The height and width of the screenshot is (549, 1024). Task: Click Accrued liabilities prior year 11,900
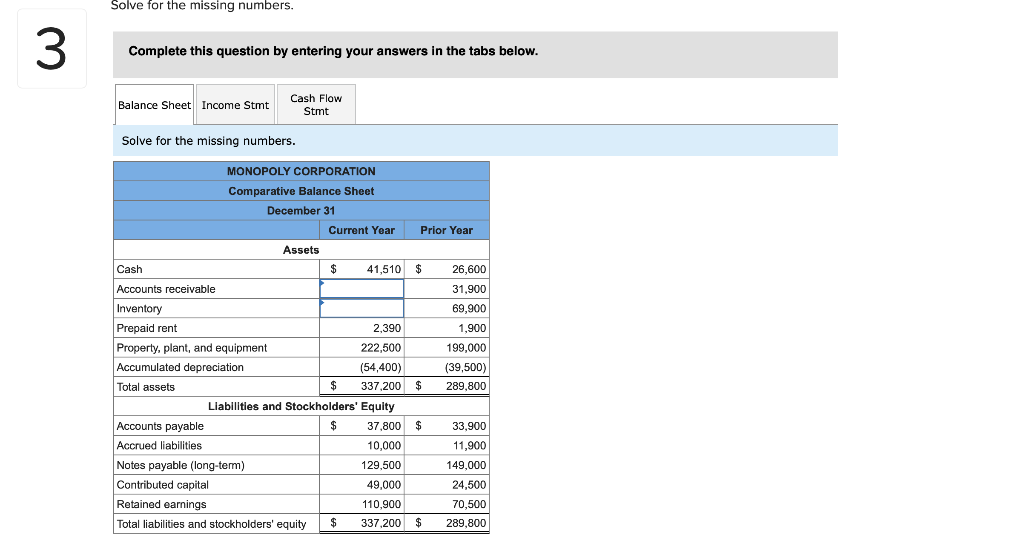click(470, 445)
